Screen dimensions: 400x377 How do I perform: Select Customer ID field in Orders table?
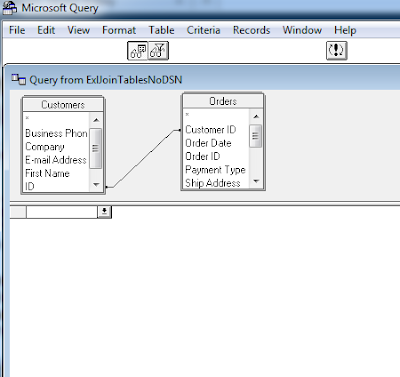(x=211, y=129)
